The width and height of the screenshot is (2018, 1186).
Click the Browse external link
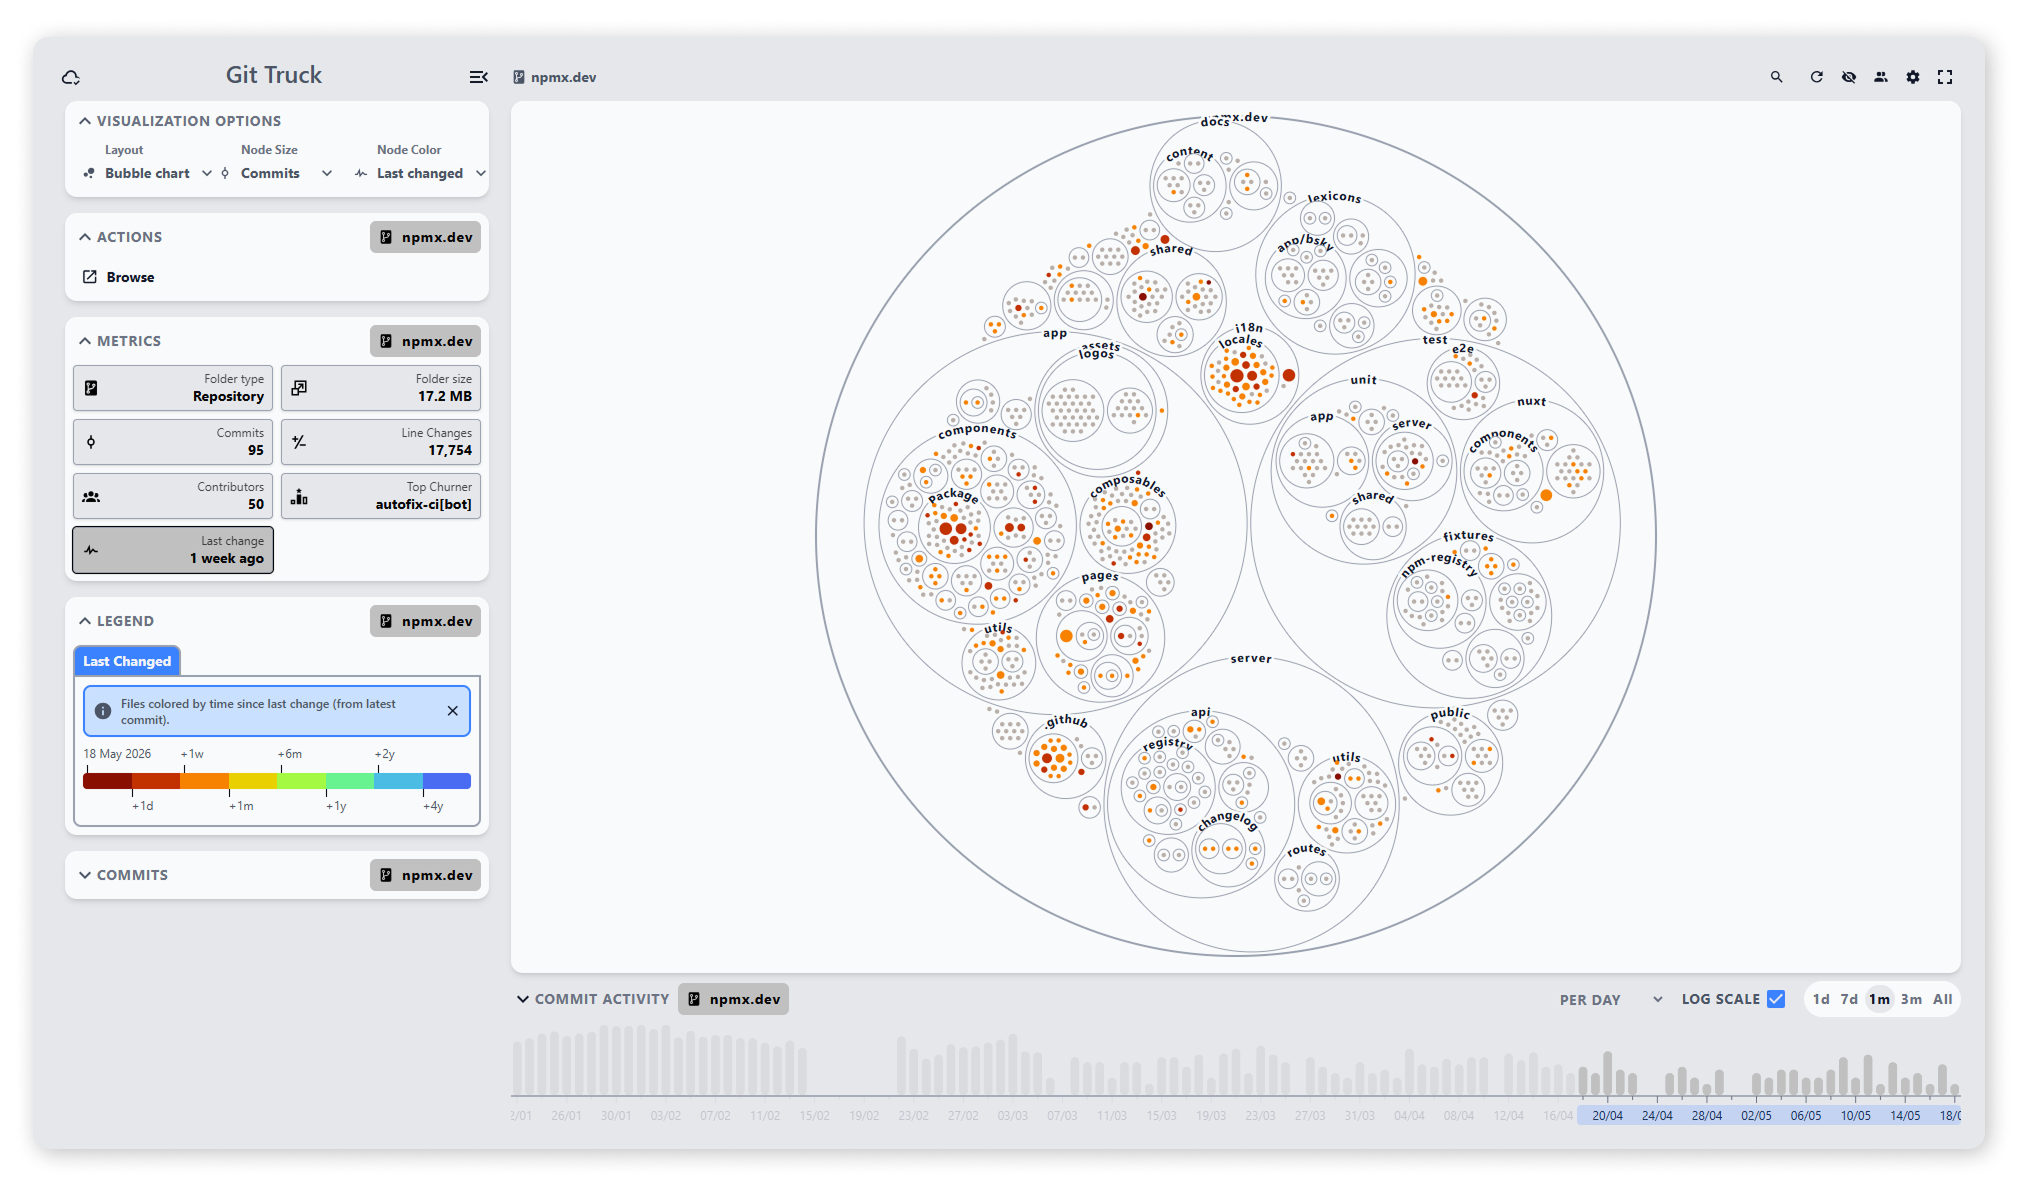click(119, 277)
